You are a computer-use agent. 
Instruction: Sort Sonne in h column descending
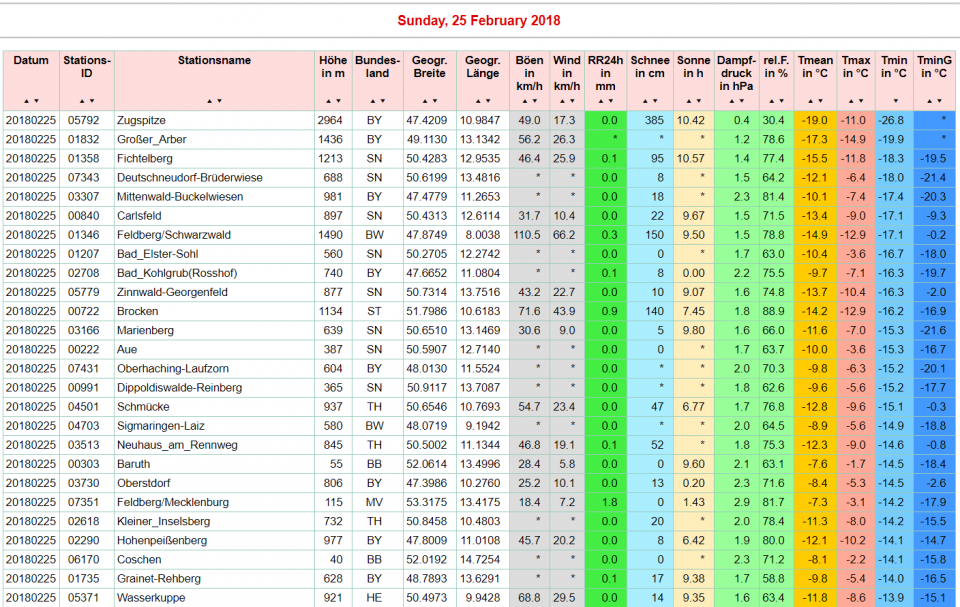click(698, 101)
